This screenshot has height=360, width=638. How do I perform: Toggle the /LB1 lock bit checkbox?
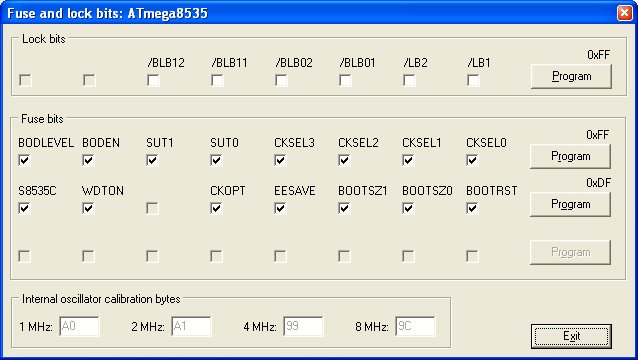pos(473,81)
